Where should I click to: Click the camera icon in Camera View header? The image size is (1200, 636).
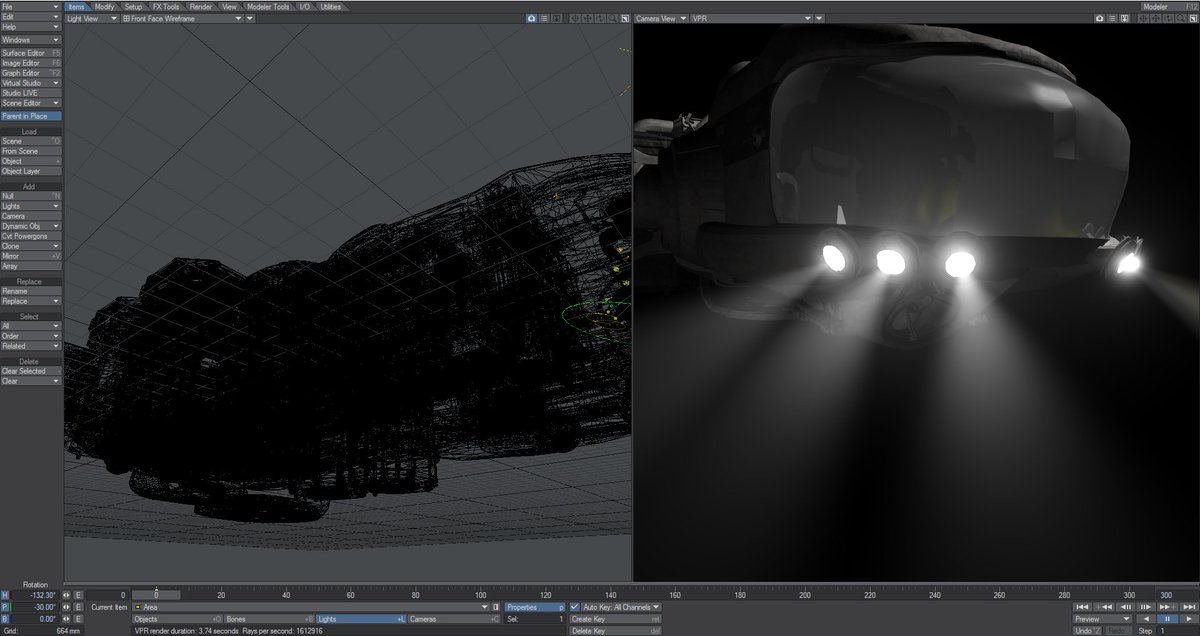pos(1099,18)
